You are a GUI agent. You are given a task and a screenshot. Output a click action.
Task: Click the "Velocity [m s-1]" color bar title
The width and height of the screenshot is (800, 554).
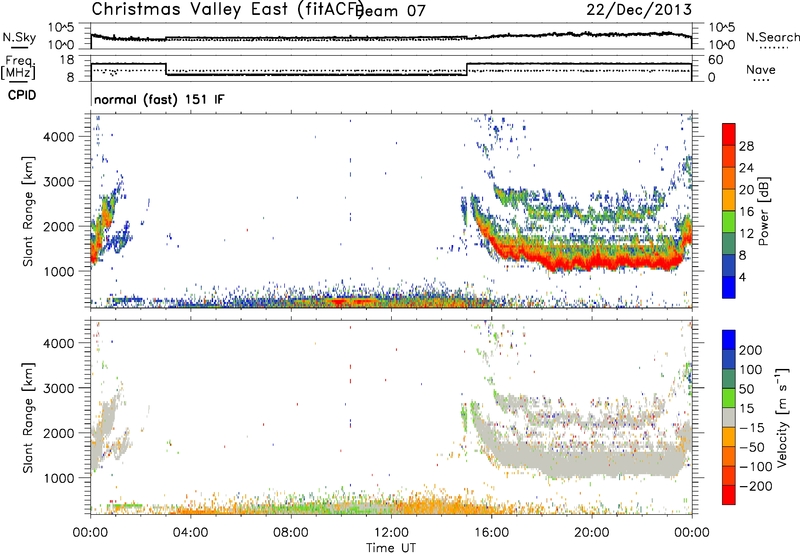click(x=782, y=417)
